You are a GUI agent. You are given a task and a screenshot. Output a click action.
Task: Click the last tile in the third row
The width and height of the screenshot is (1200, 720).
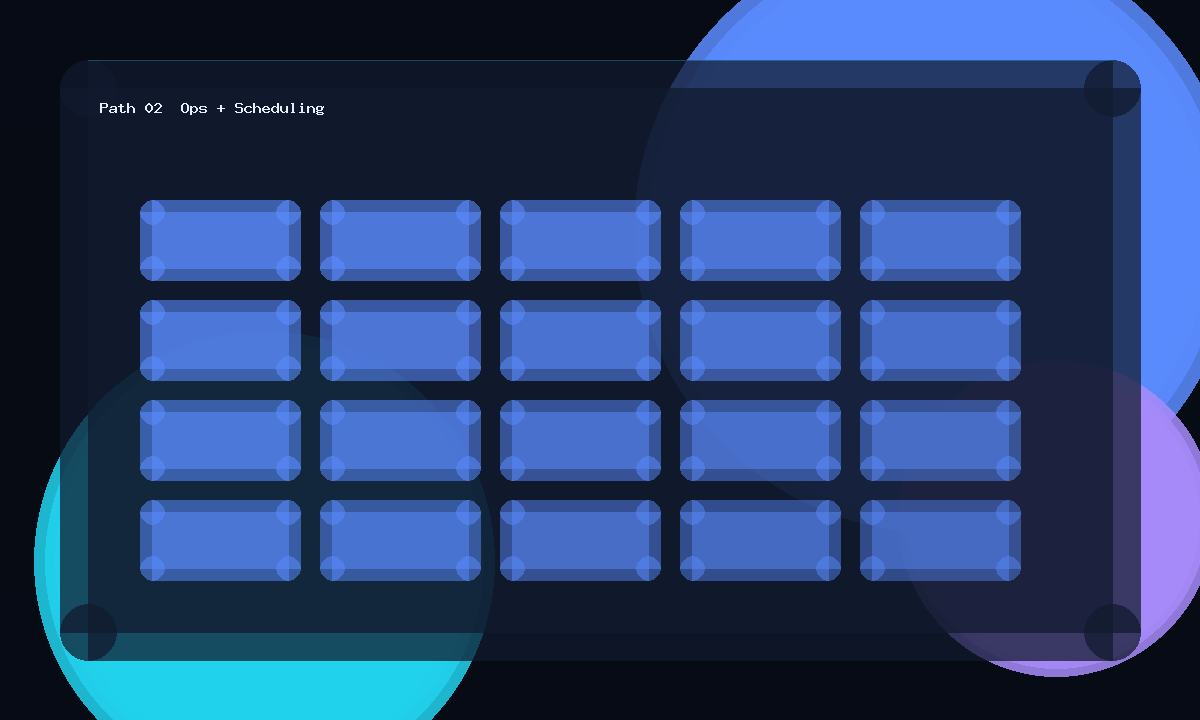[x=940, y=440]
